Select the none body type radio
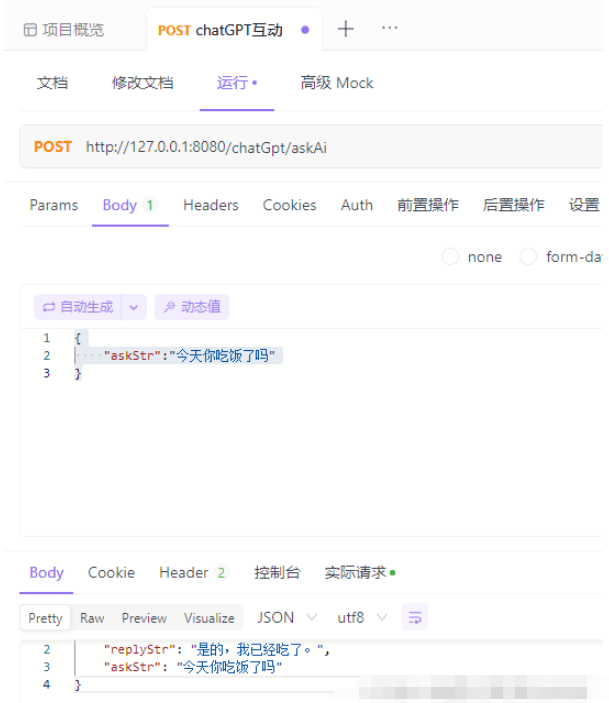 450,257
